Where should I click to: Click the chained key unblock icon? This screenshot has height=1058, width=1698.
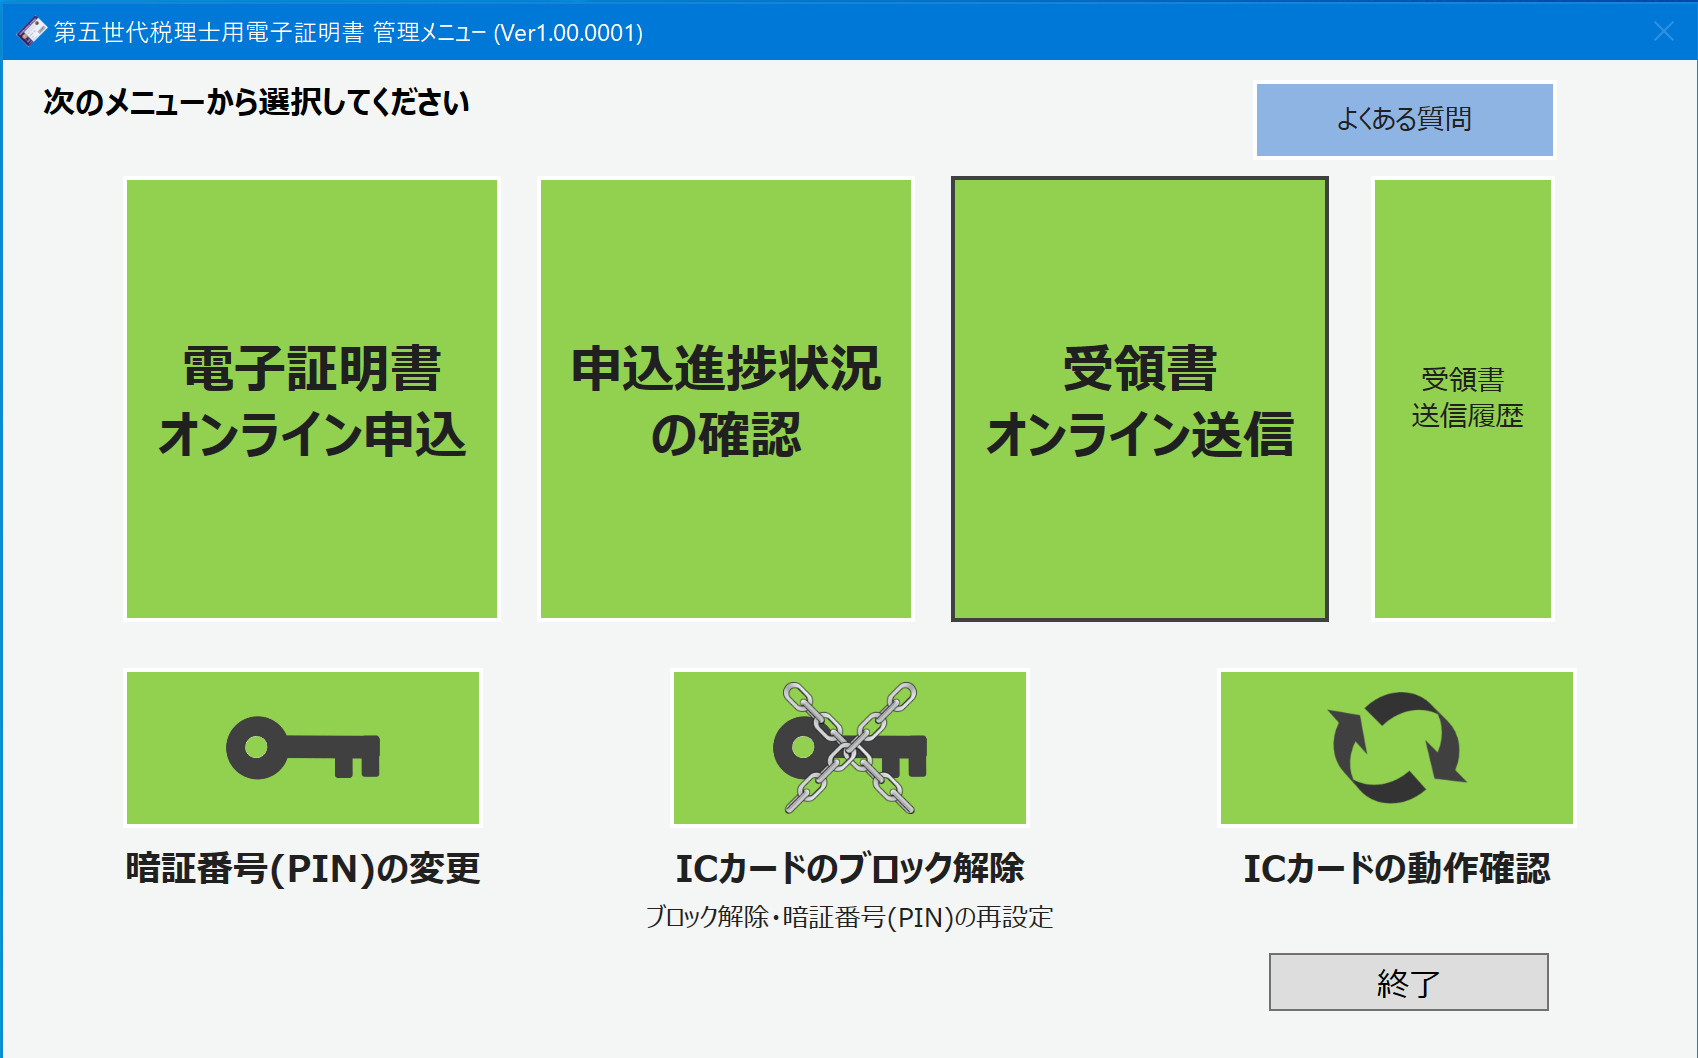click(850, 748)
